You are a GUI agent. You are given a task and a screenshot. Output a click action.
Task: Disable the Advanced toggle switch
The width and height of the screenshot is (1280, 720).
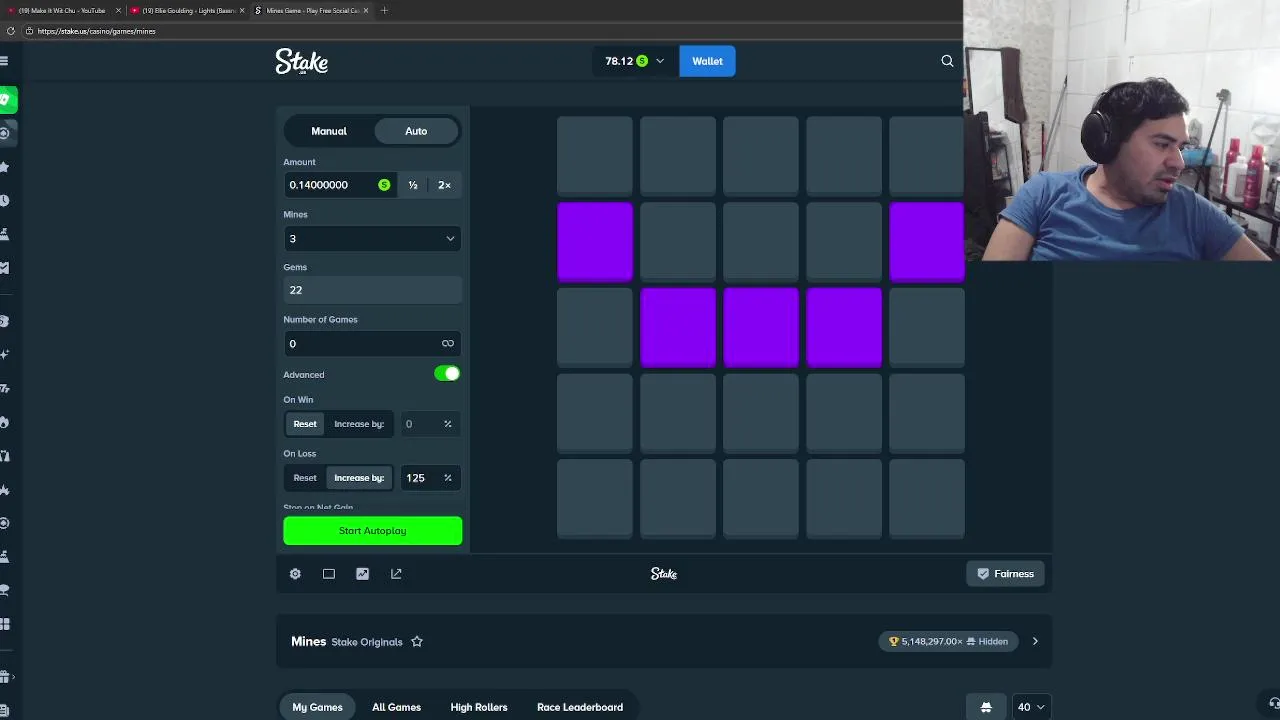coord(447,374)
